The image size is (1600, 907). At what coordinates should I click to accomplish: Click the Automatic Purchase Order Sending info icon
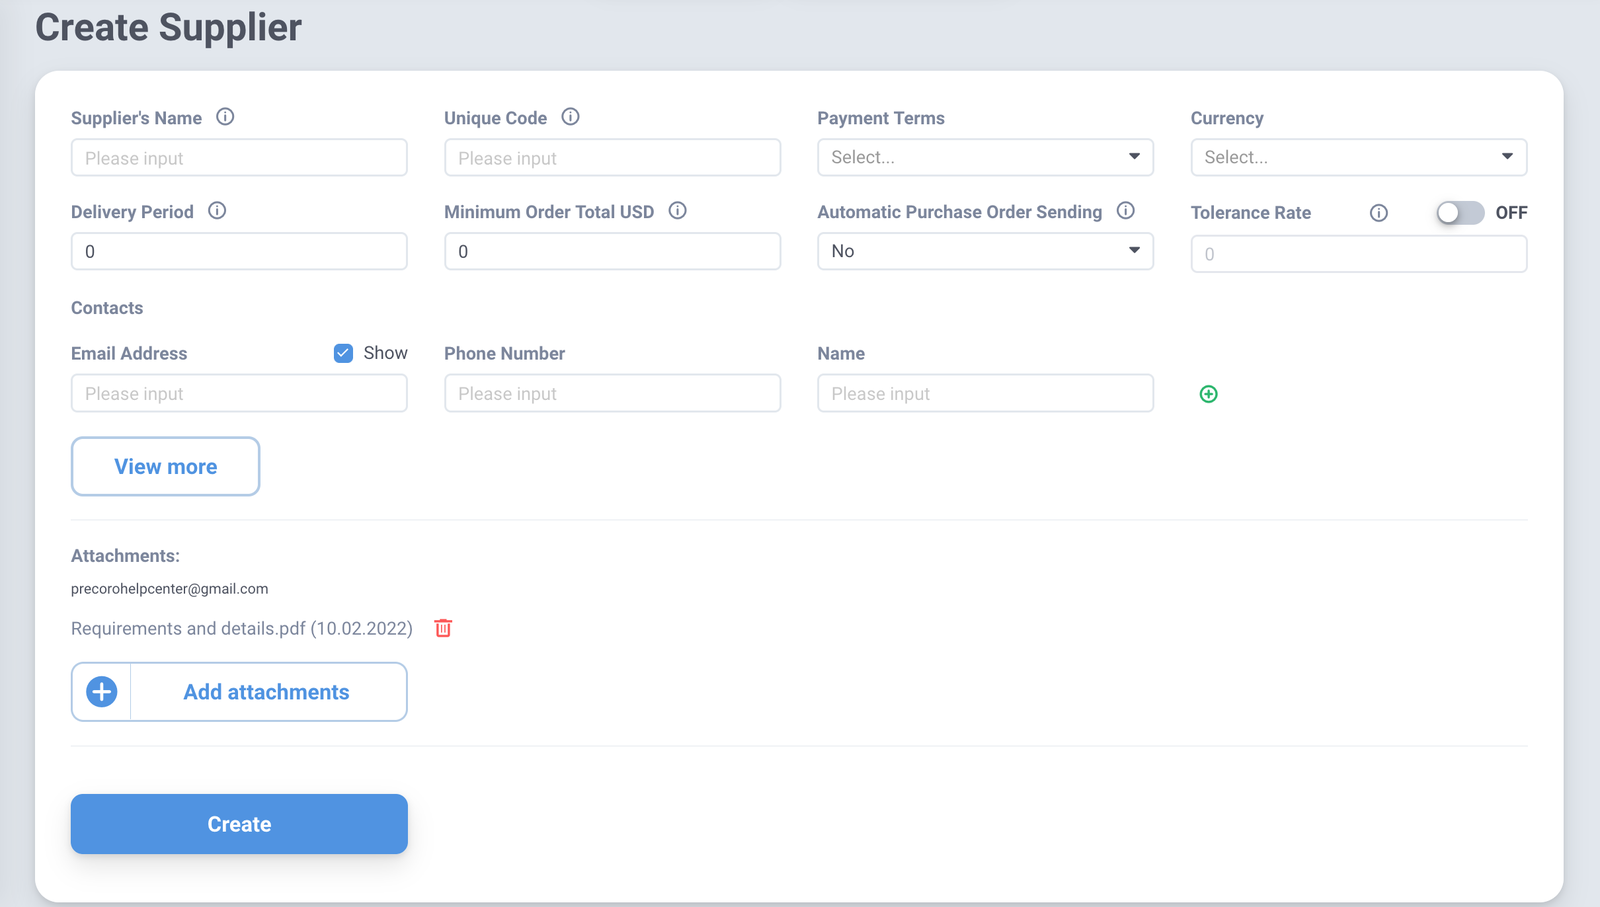coord(1125,211)
